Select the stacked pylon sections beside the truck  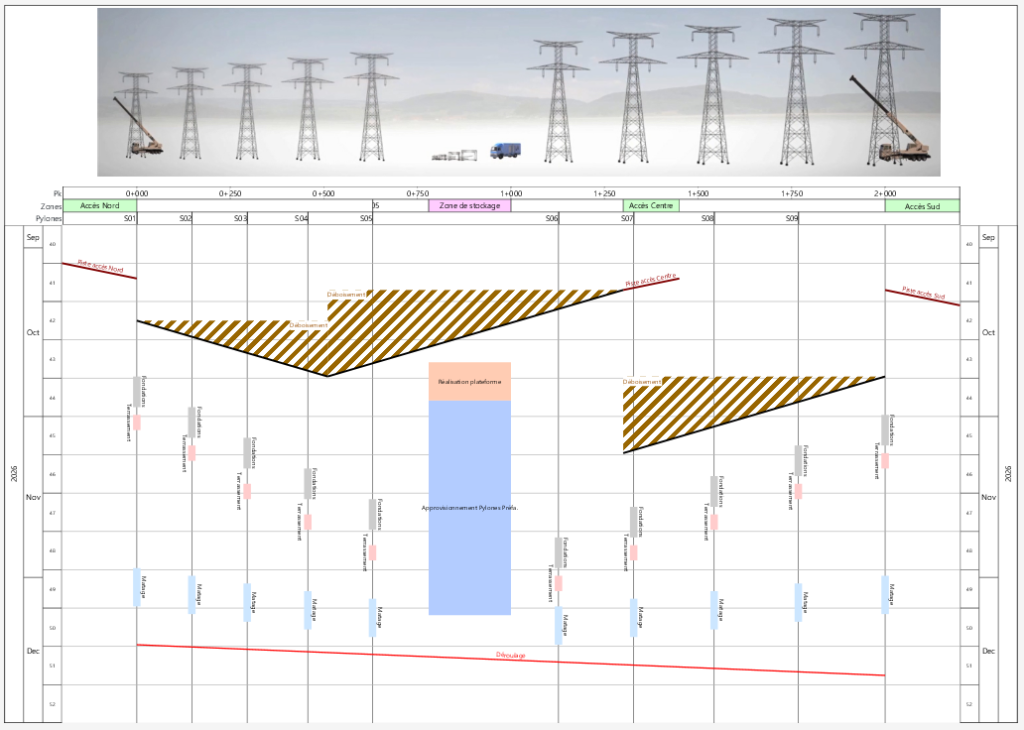click(x=455, y=155)
